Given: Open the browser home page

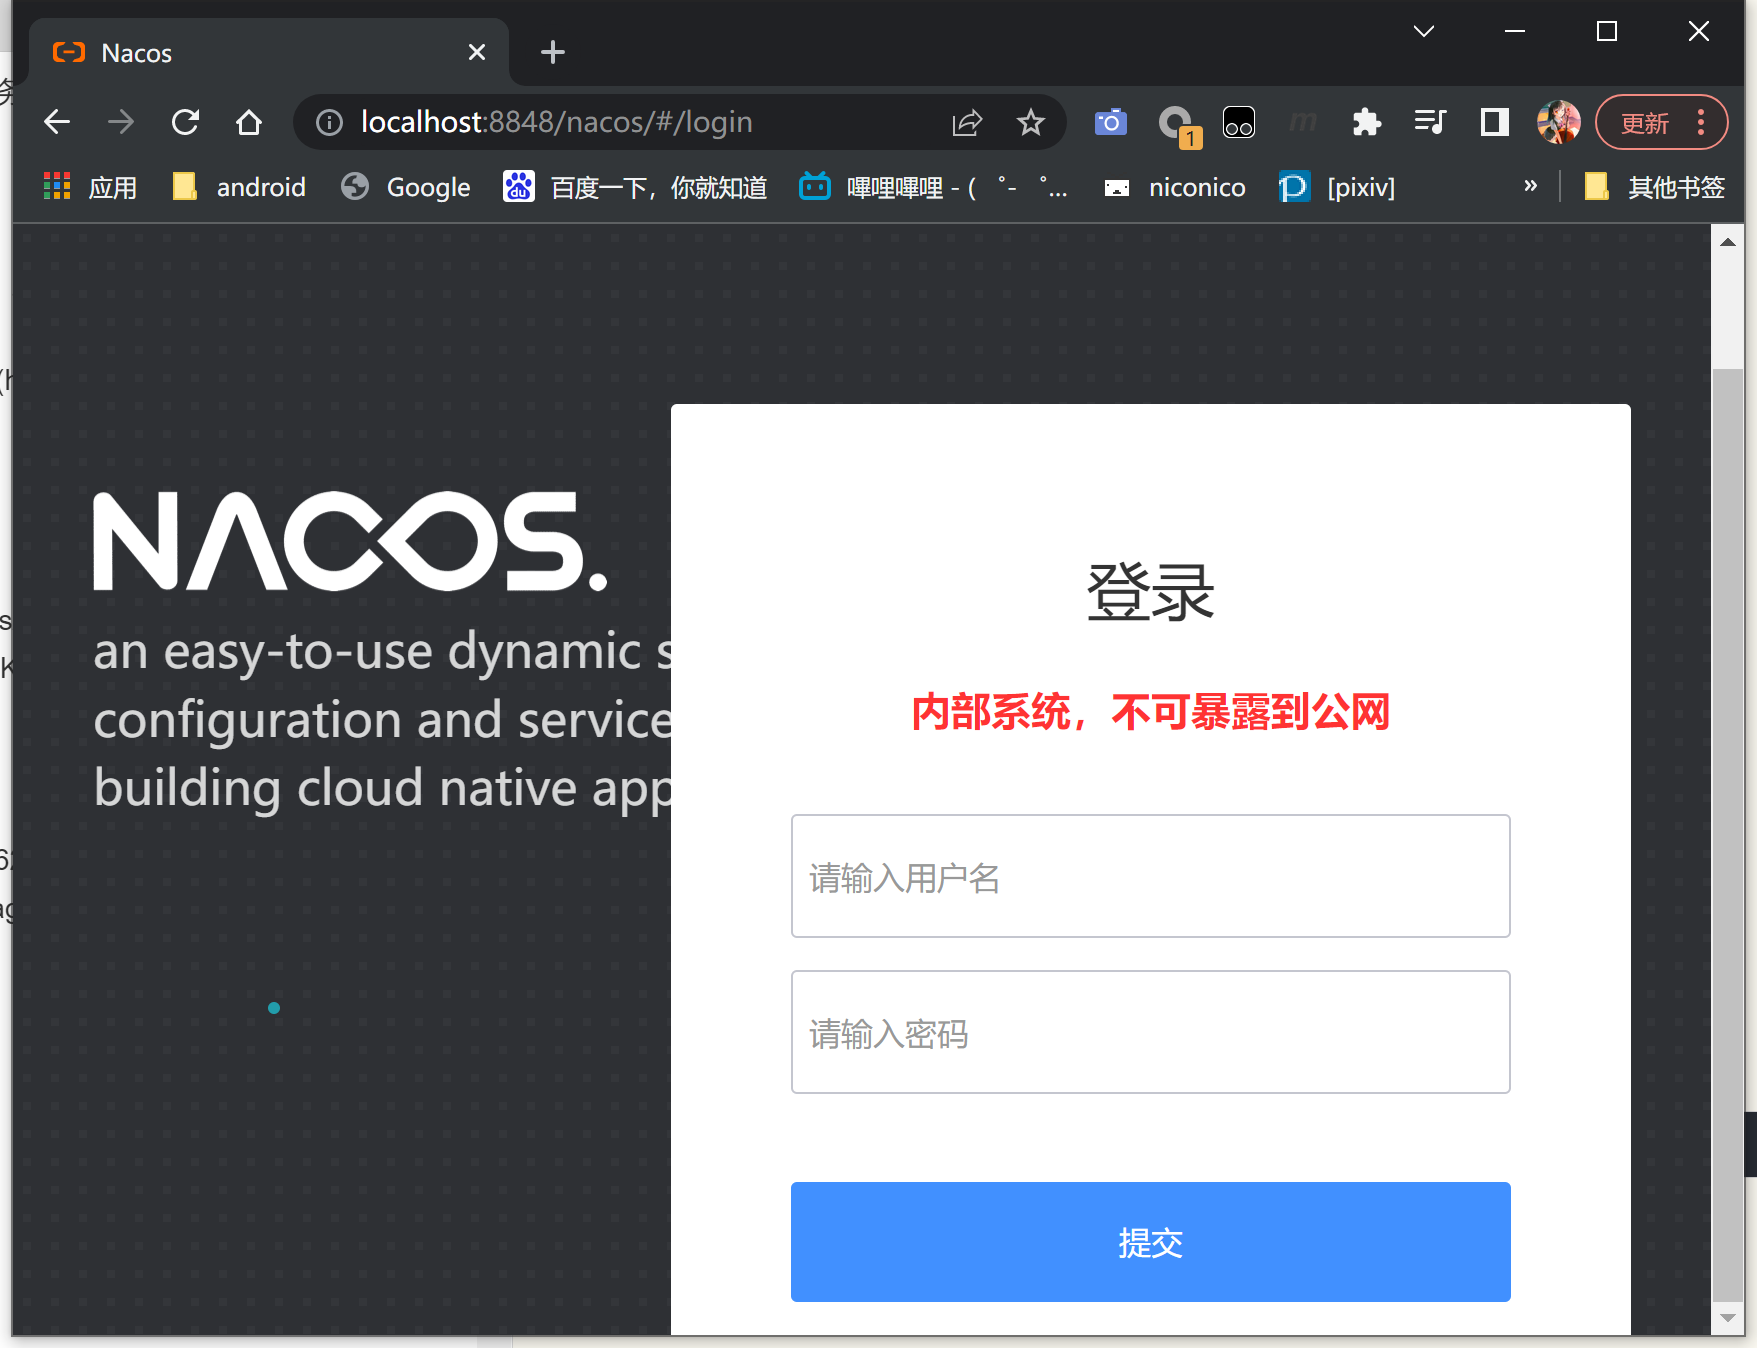Looking at the screenshot, I should [x=249, y=122].
